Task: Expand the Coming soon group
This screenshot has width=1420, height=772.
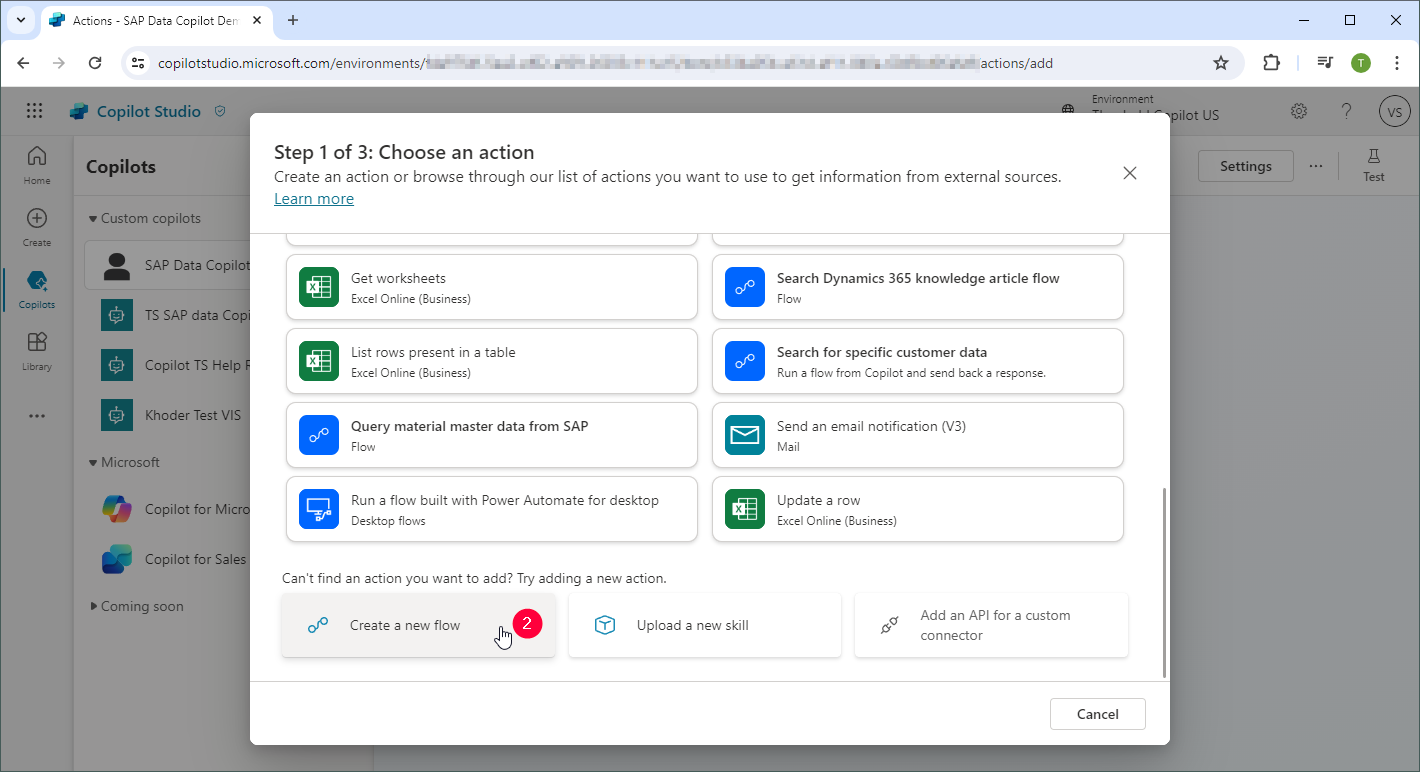Action: [x=94, y=606]
